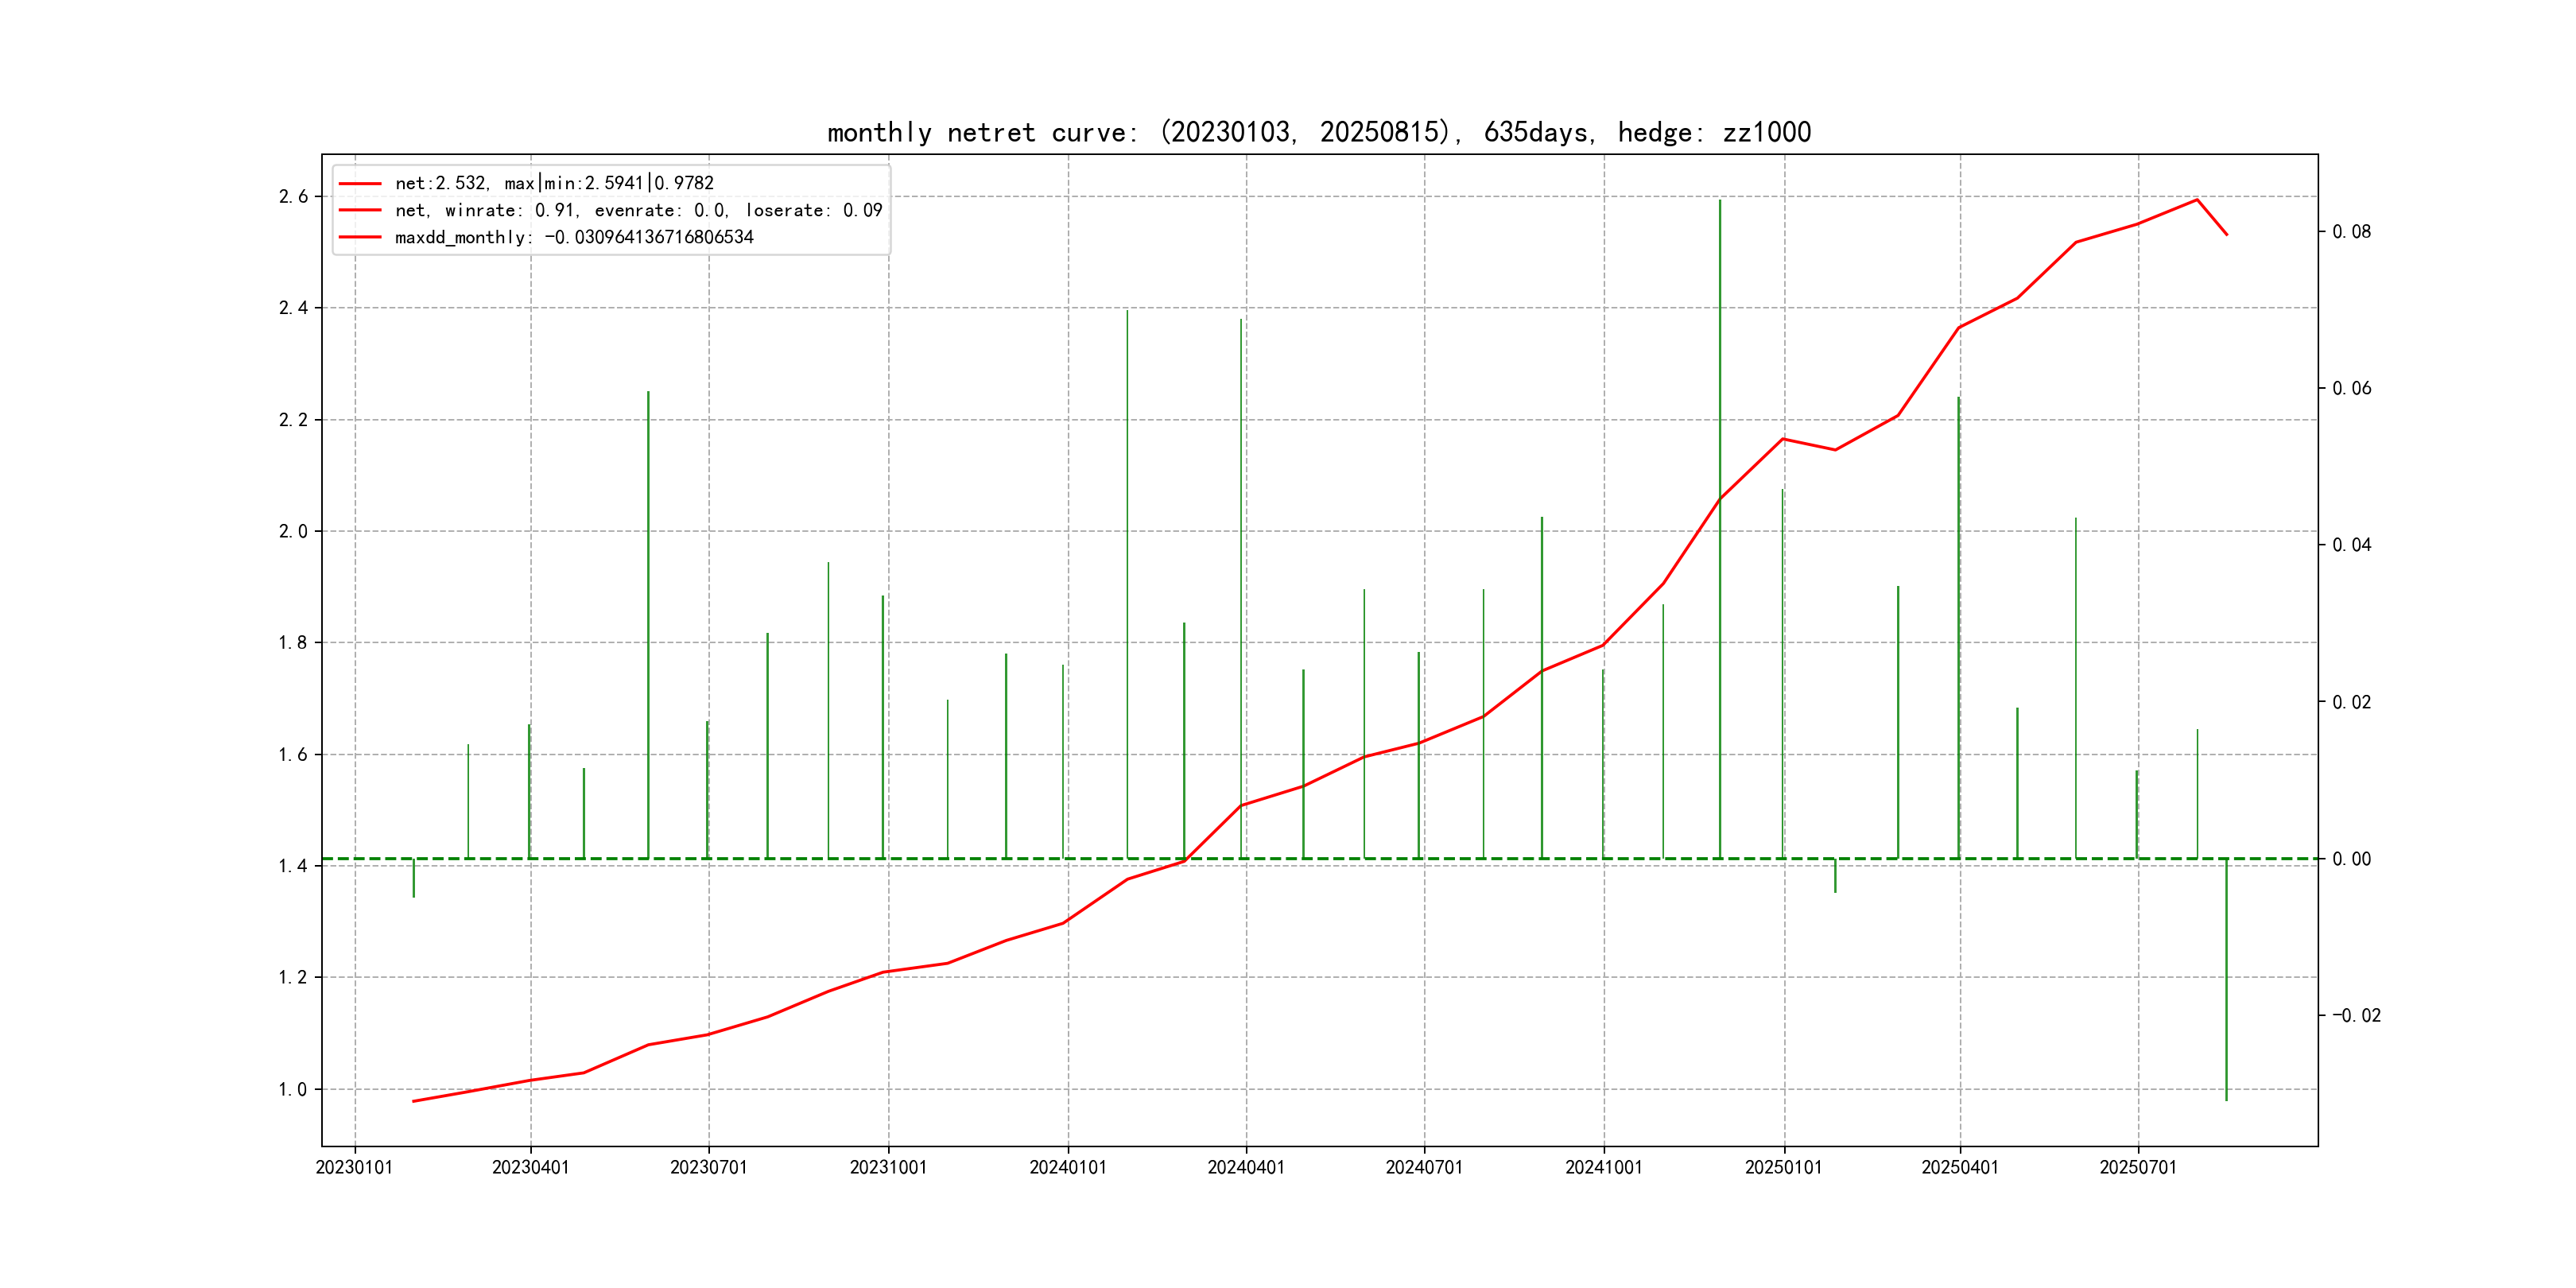Click the 'net:2.532' legend entry
Screen dimensions: 2576x1288
pos(554,183)
